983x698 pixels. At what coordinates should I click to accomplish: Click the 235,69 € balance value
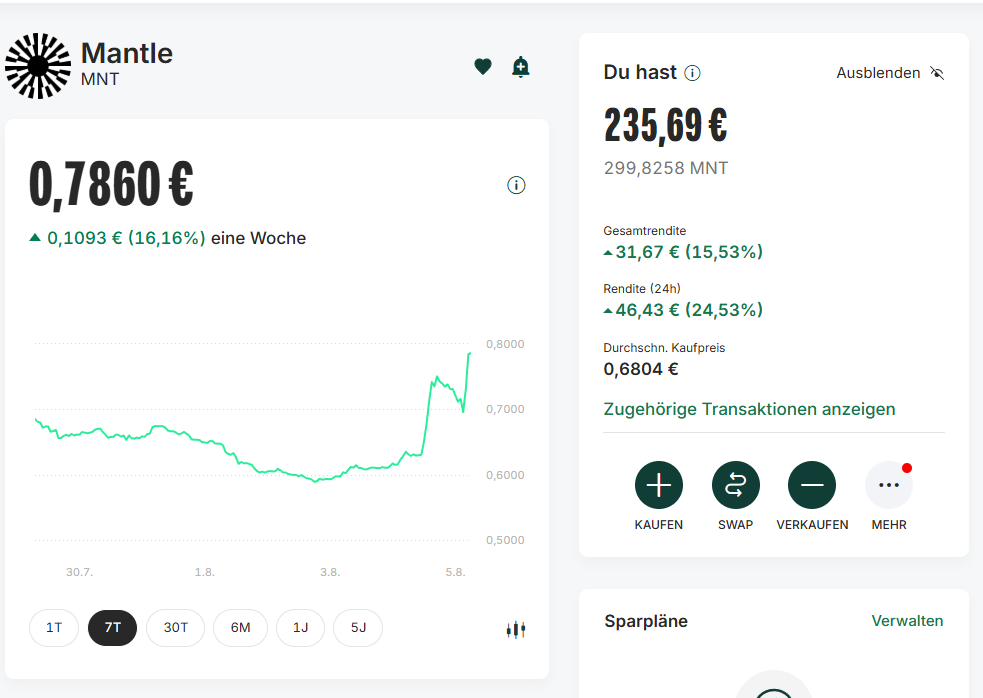(x=665, y=125)
